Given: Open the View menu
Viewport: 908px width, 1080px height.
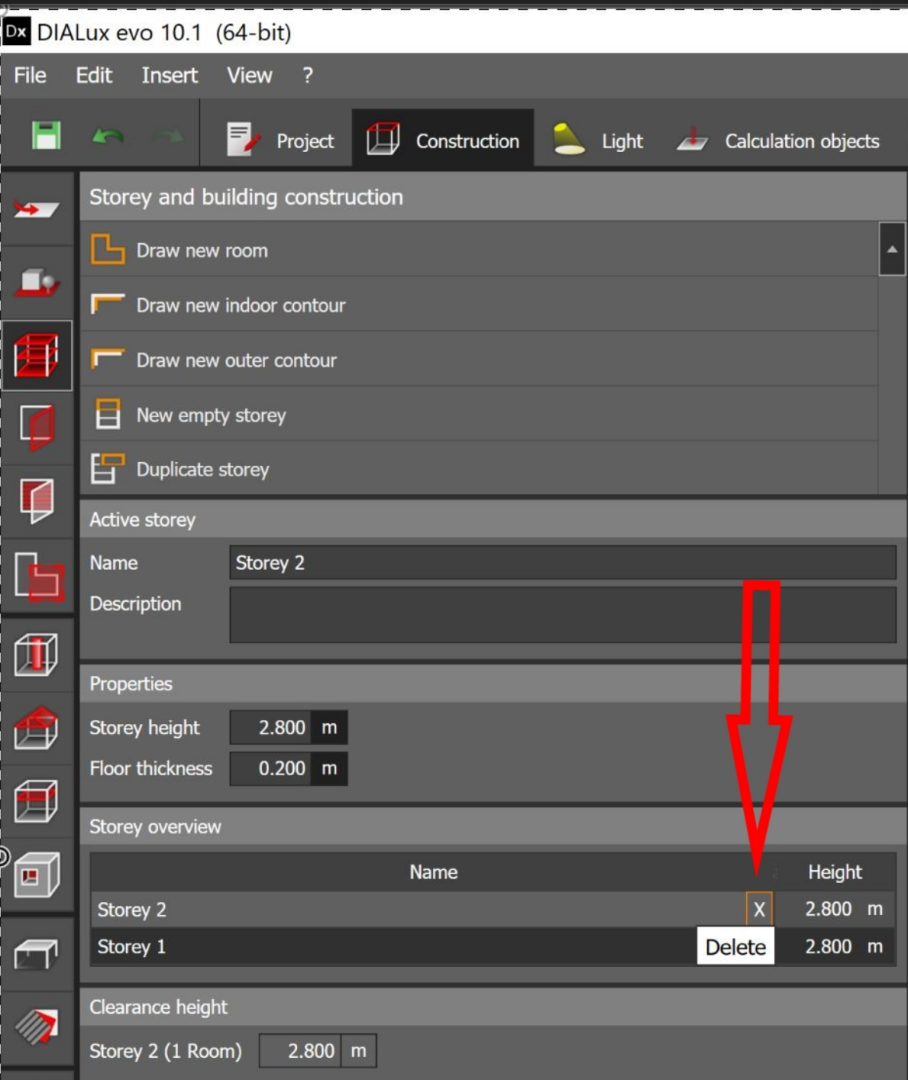Looking at the screenshot, I should coord(249,75).
